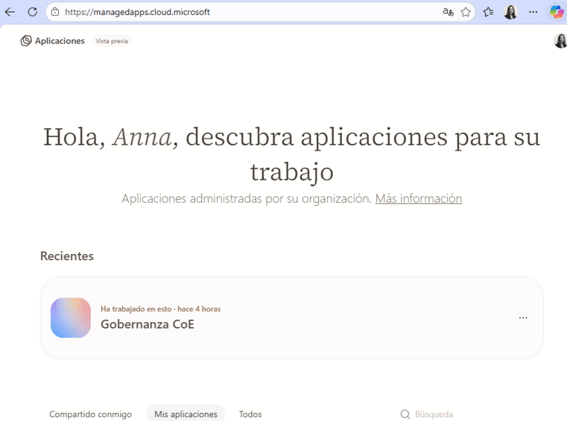
Task: Click the search magnifier icon
Action: (x=405, y=414)
